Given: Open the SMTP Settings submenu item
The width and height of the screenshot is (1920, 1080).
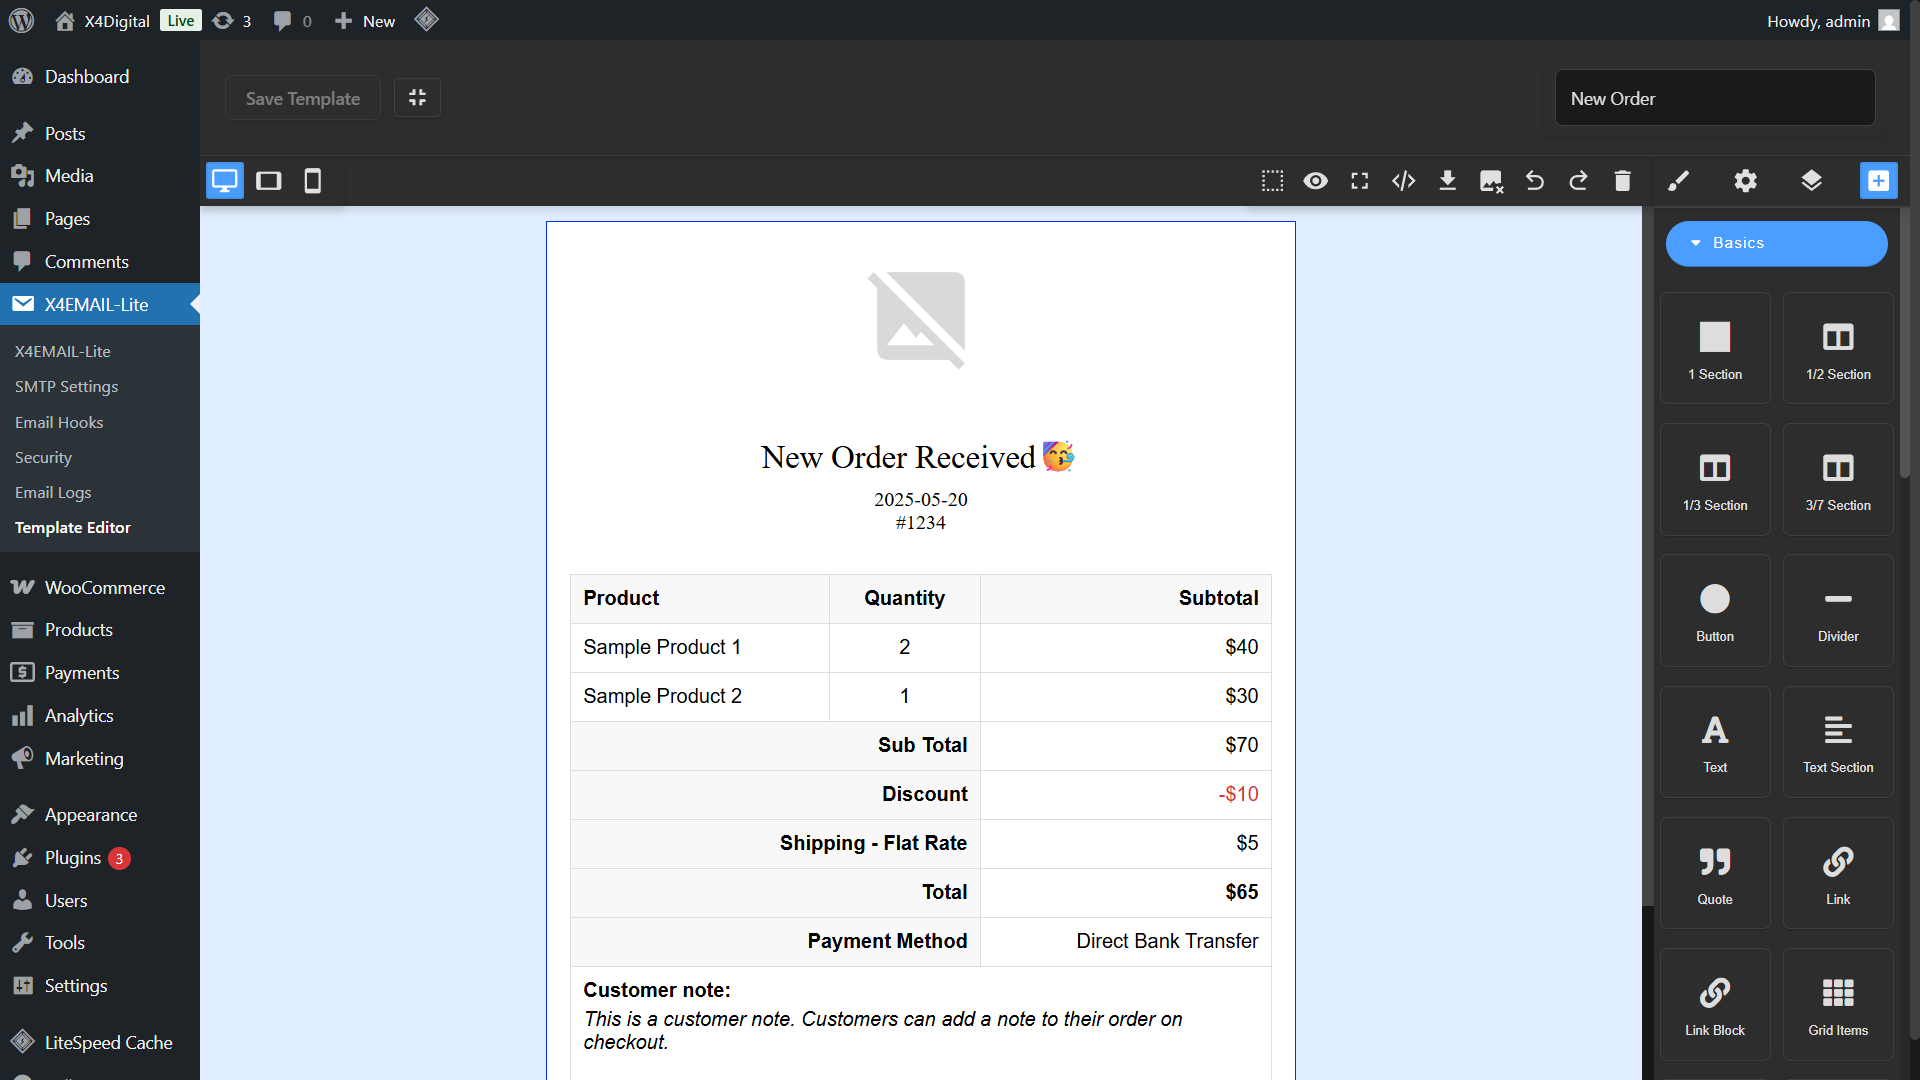Looking at the screenshot, I should point(66,387).
